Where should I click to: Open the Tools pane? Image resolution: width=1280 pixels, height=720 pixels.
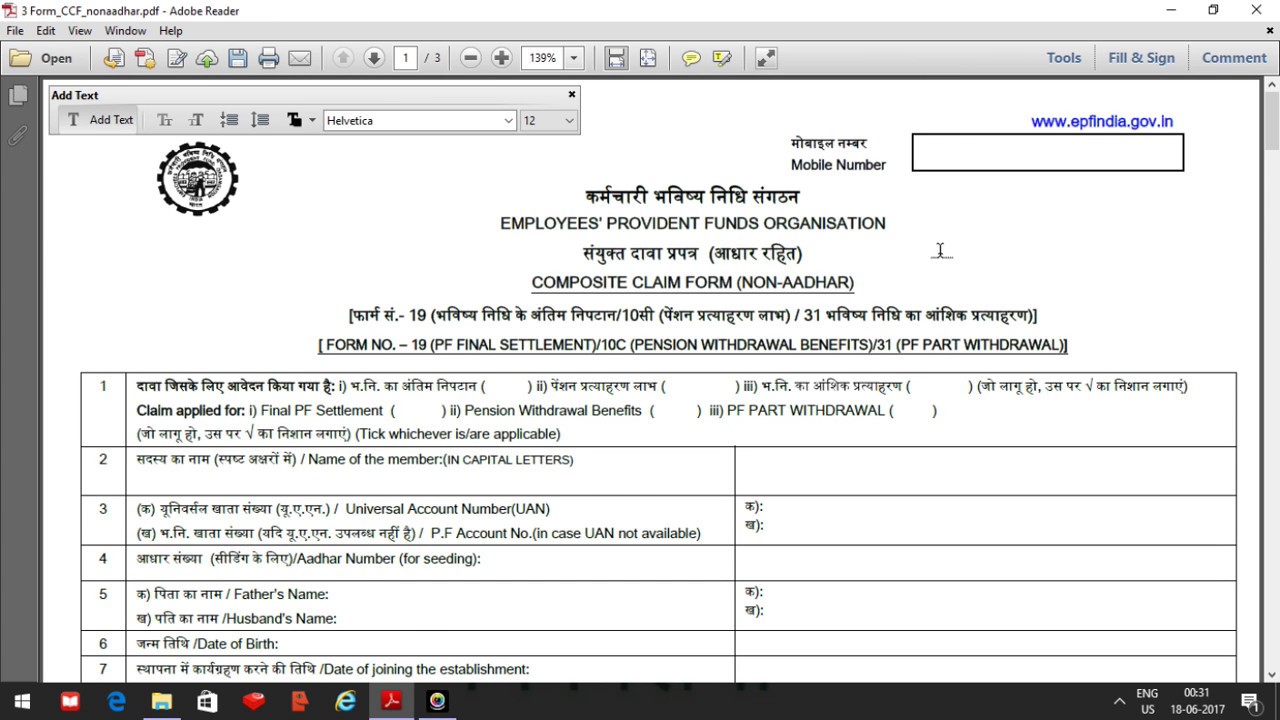[x=1064, y=58]
